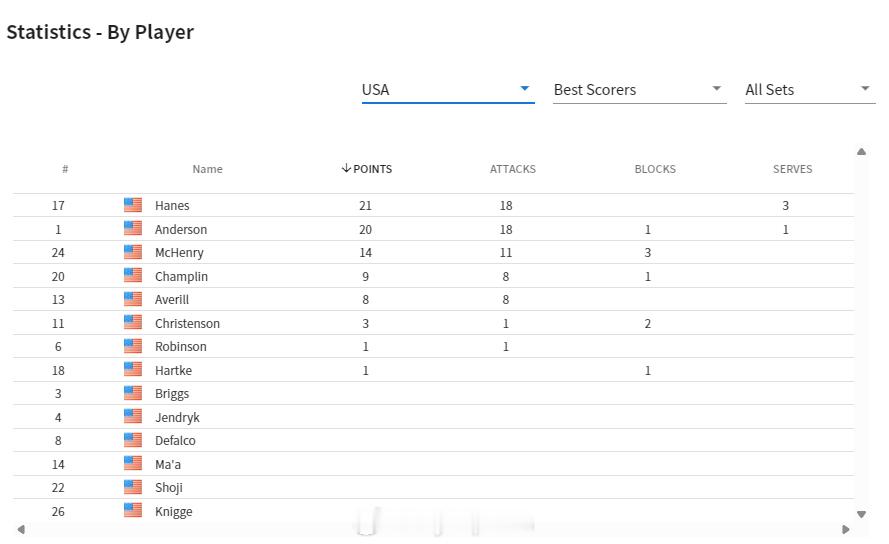The height and width of the screenshot is (544, 889).
Task: Click the Name column header
Action: (x=208, y=169)
